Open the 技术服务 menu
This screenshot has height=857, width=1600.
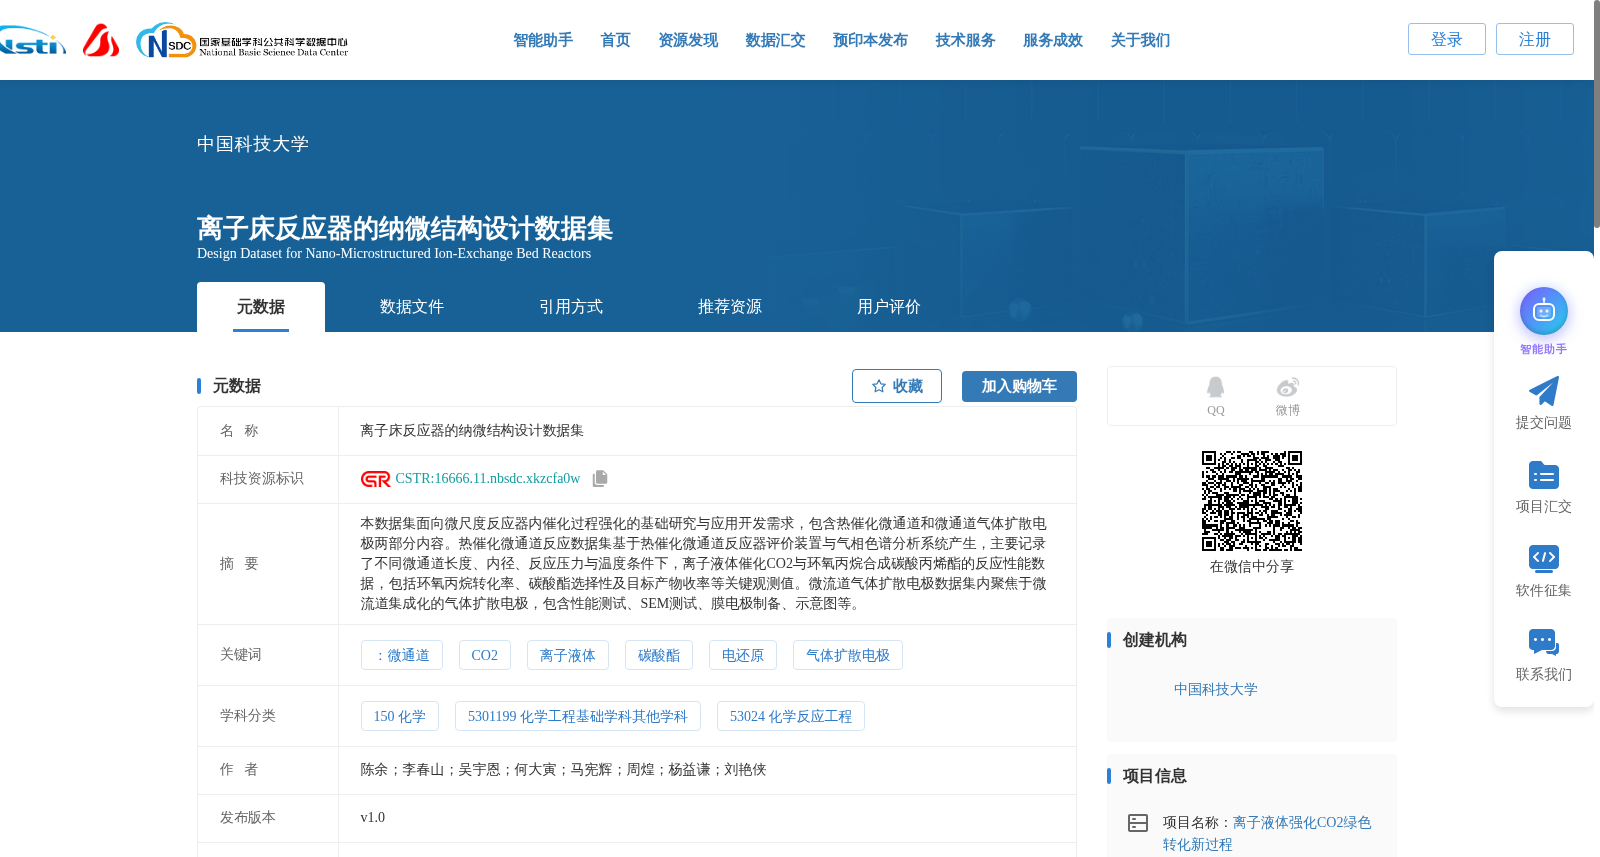coord(965,40)
